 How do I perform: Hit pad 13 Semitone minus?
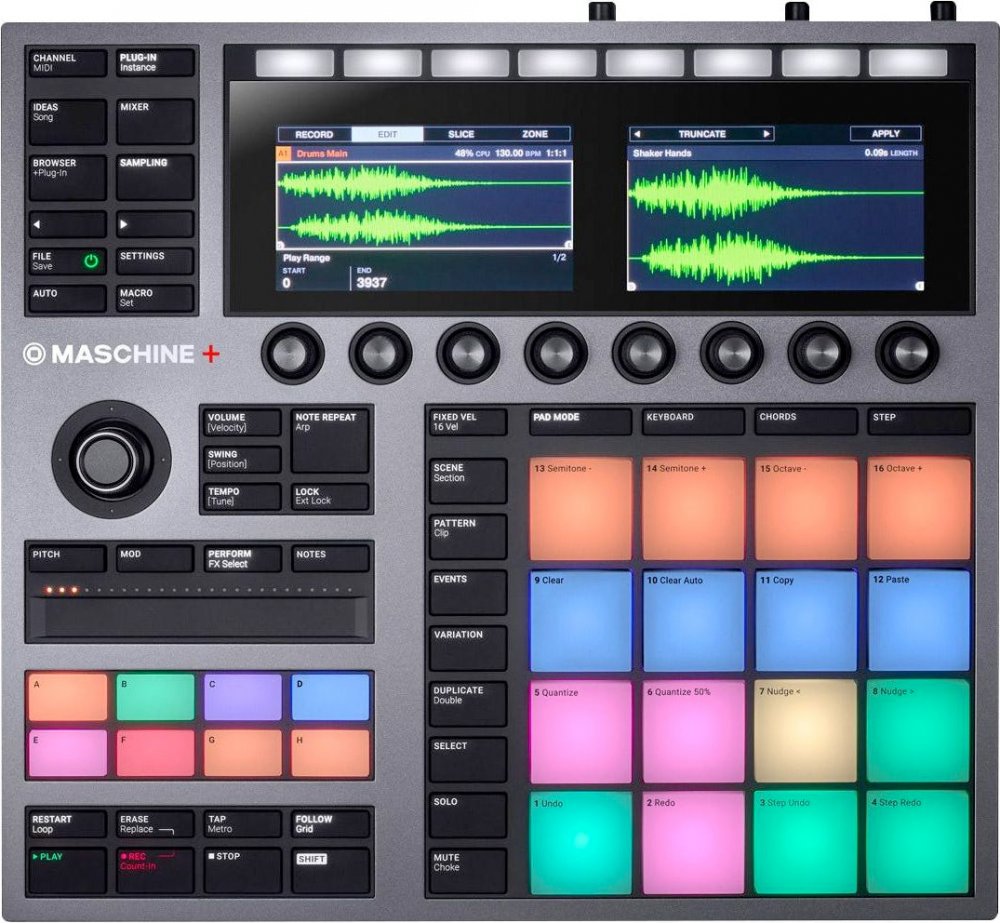(x=581, y=509)
